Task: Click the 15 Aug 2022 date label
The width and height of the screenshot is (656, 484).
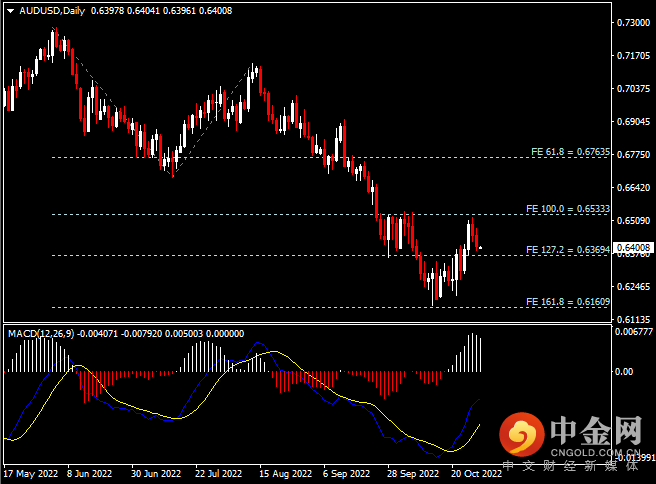Action: click(285, 474)
